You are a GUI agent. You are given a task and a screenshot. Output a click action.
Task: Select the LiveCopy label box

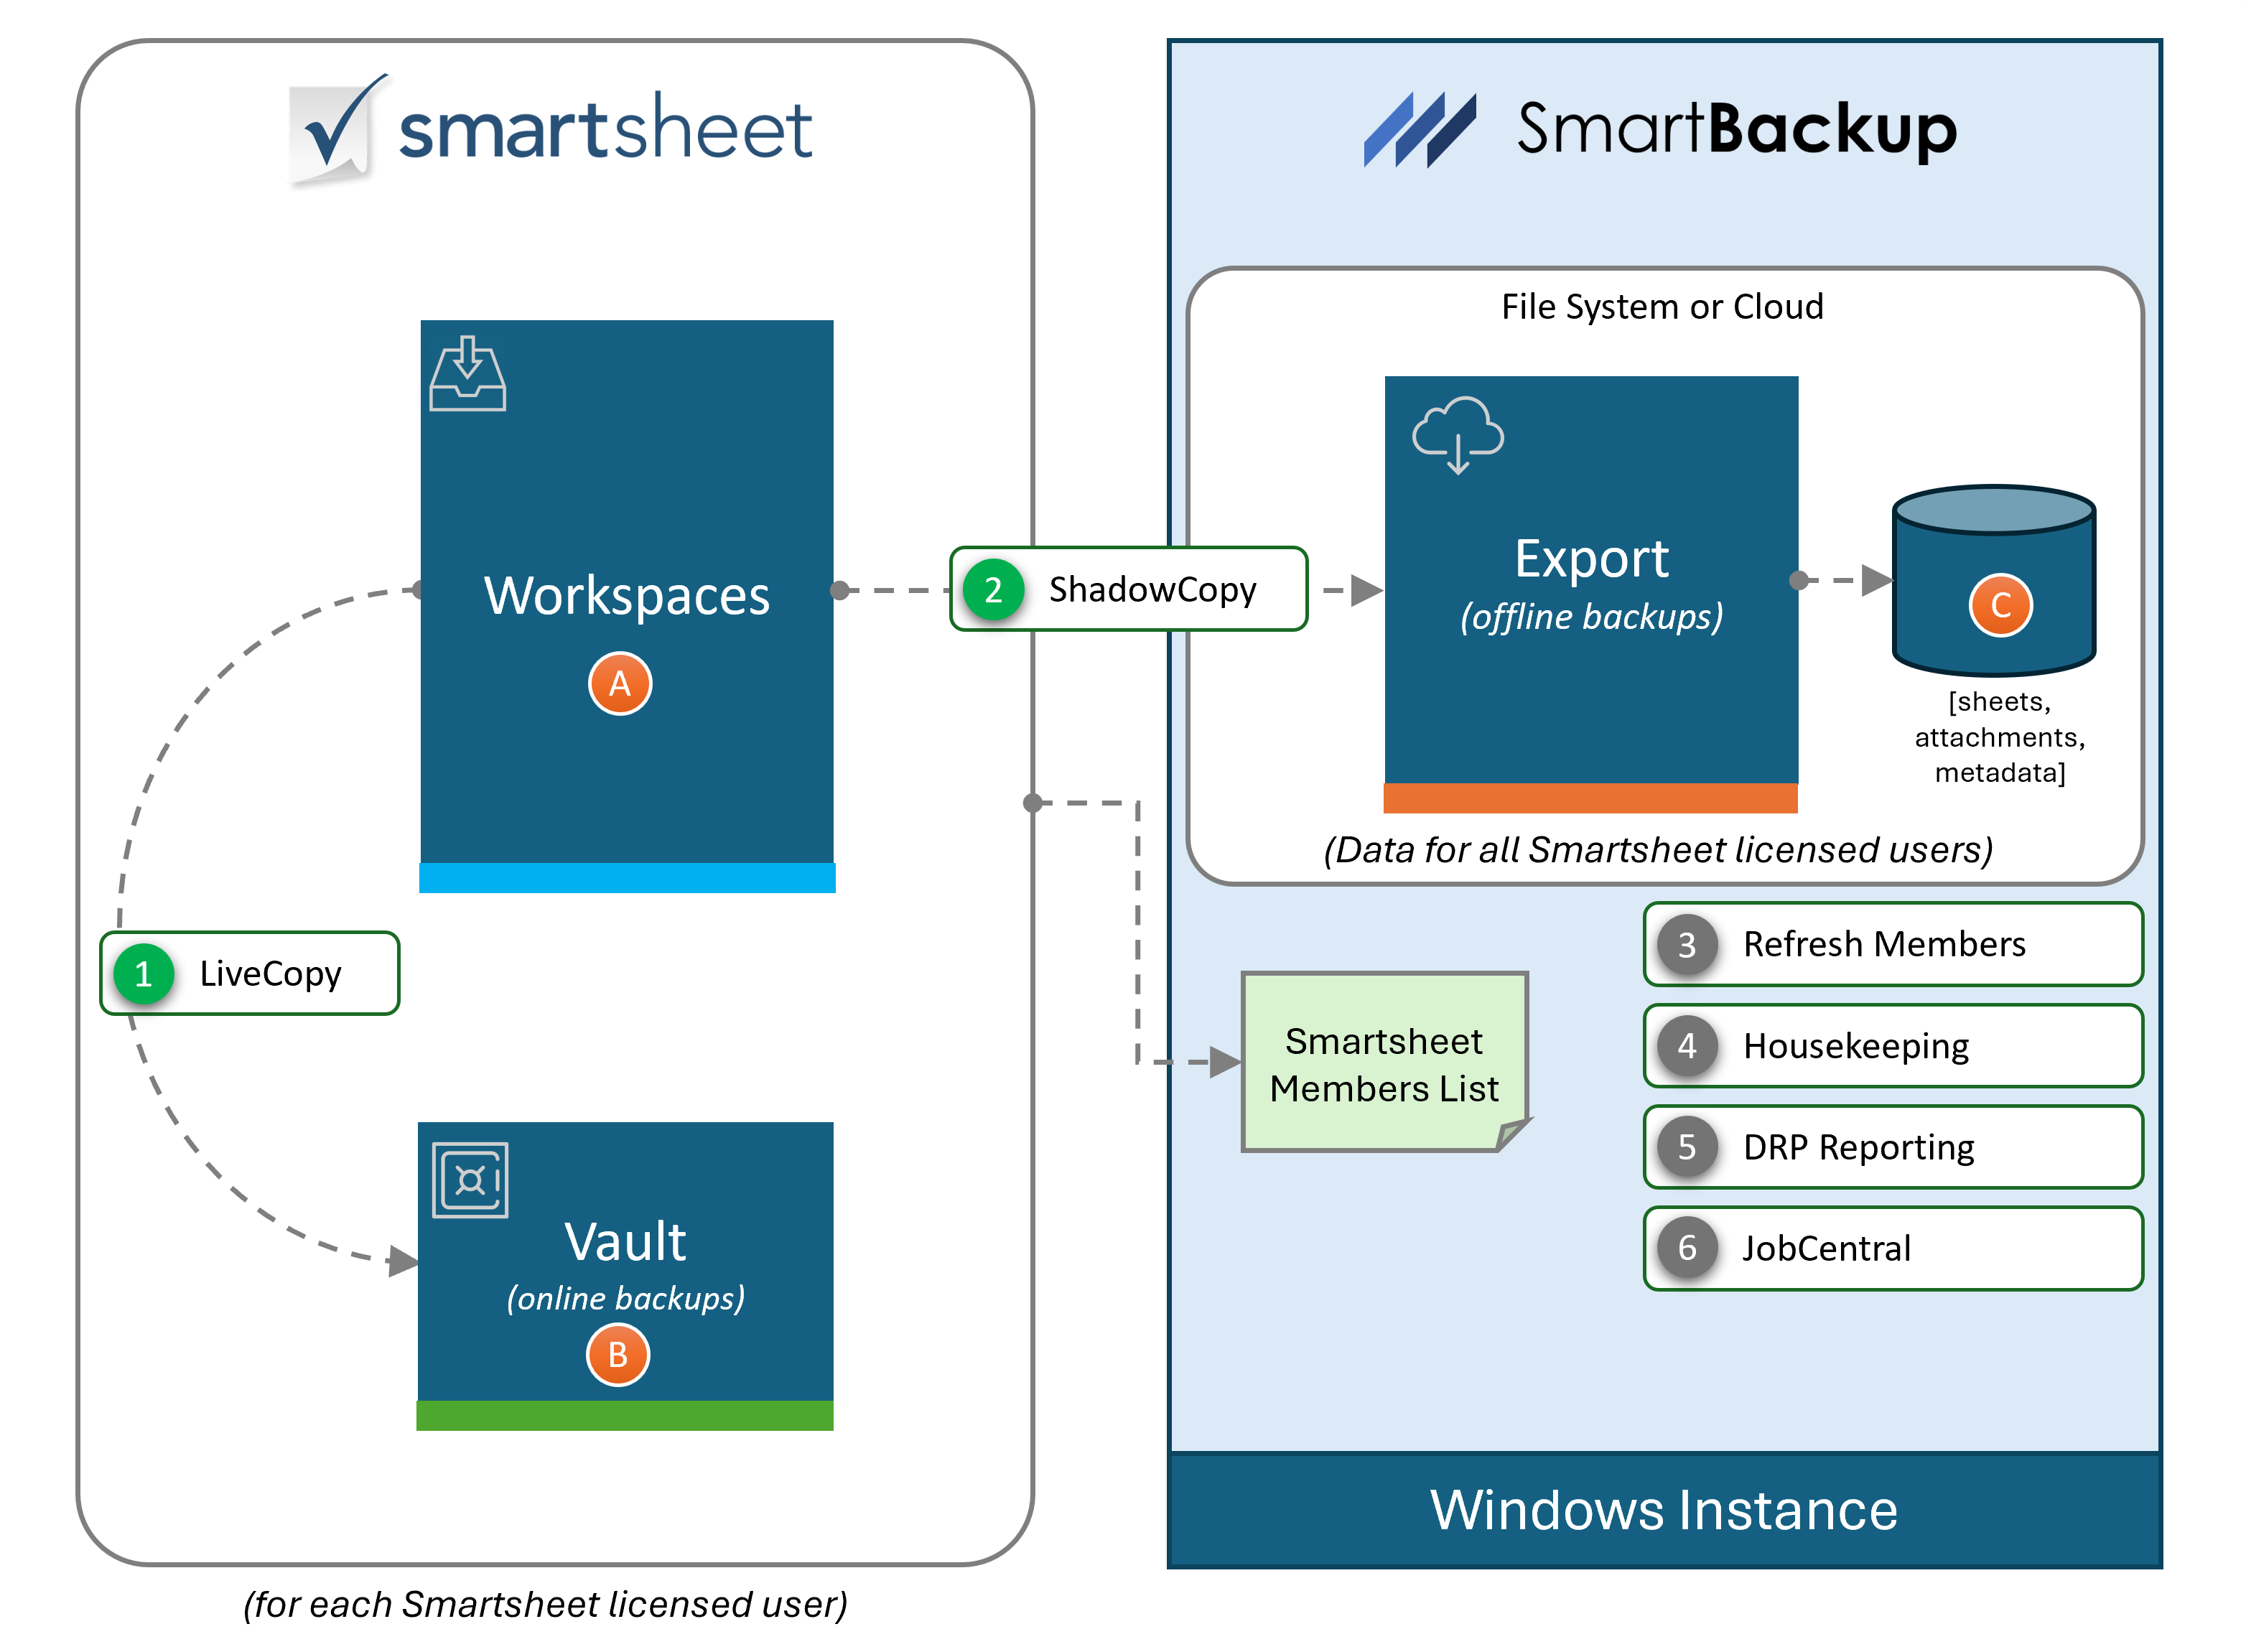tap(270, 973)
